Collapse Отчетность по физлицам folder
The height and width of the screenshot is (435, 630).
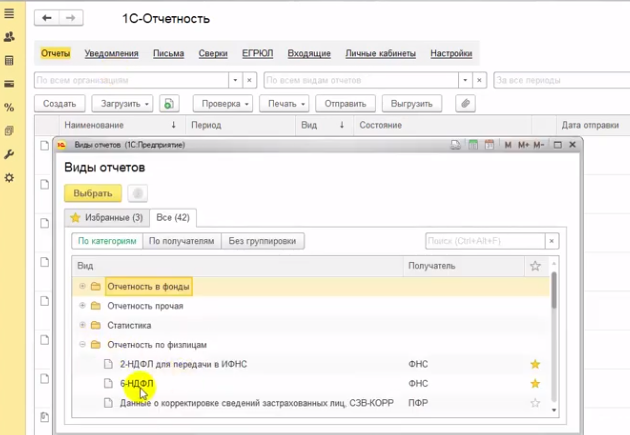coord(82,345)
